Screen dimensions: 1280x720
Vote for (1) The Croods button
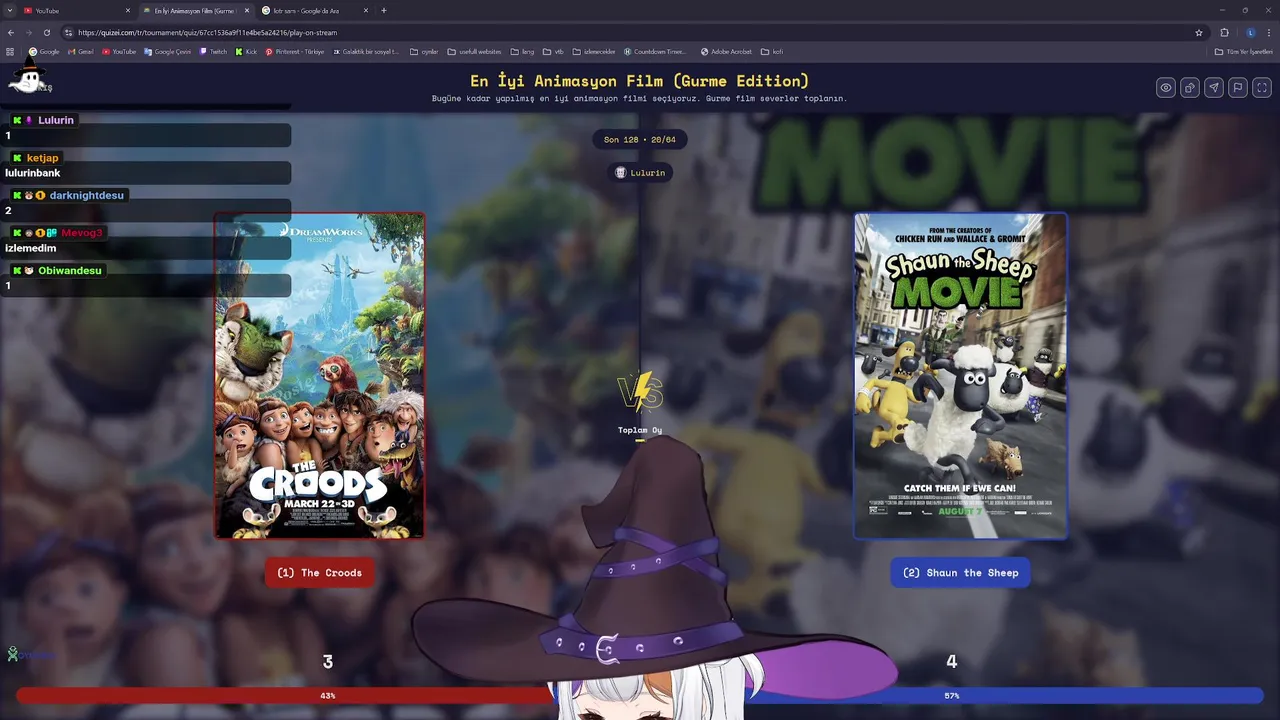coord(320,573)
